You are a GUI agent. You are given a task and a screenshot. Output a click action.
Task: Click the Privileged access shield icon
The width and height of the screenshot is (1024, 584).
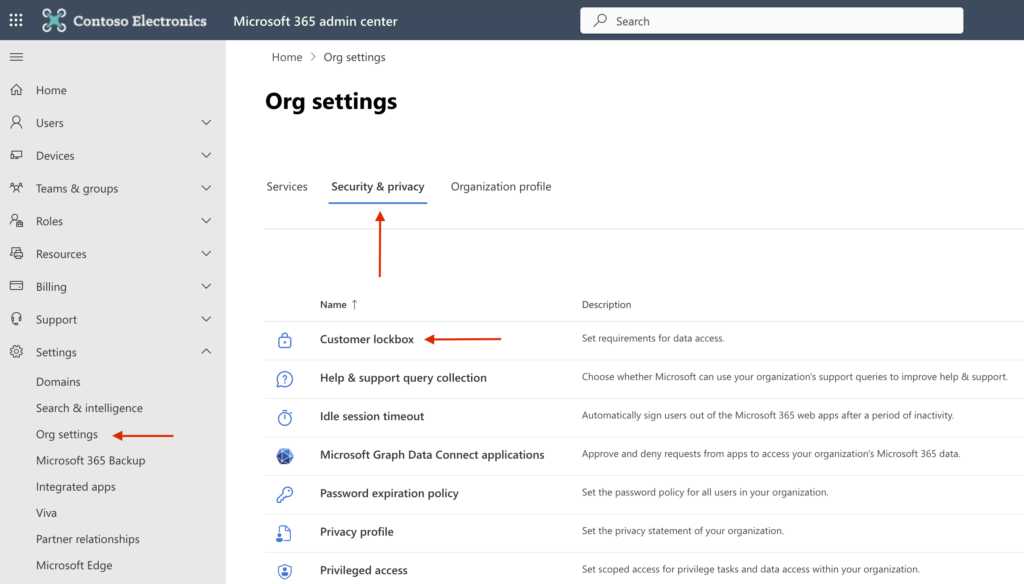[285, 570]
